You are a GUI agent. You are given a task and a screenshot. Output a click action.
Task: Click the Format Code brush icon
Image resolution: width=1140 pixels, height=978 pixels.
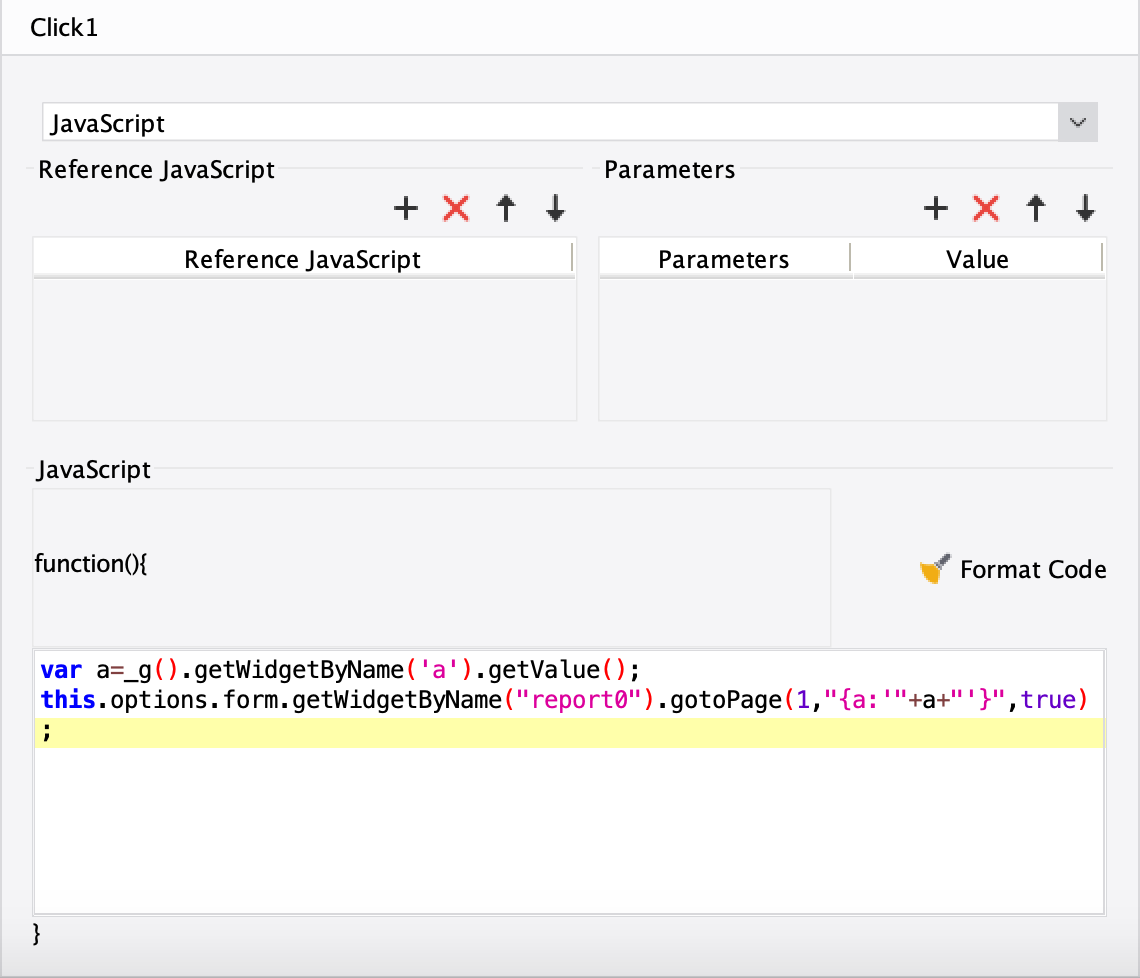[x=934, y=568]
